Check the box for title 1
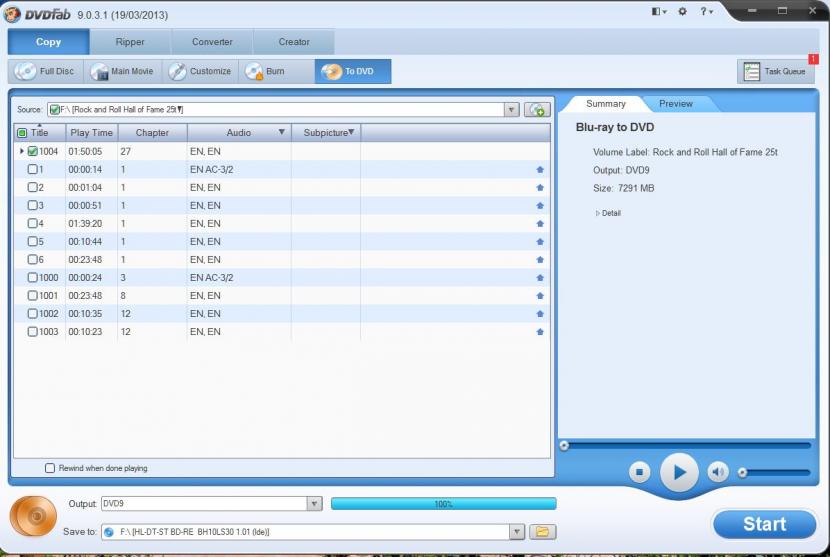Screen dimensions: 830x557 coord(32,169)
